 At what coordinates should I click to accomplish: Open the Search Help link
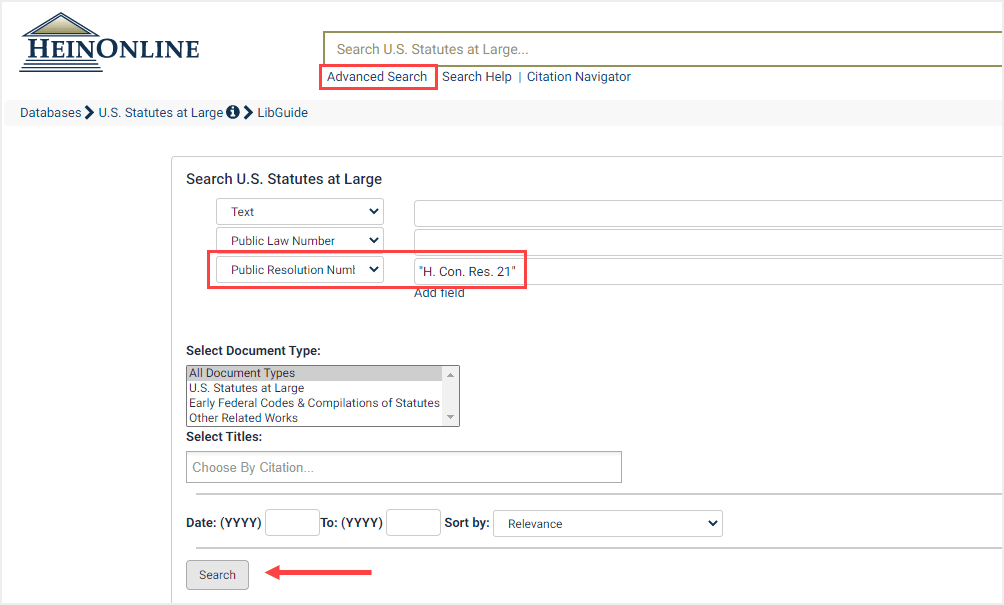coord(476,77)
